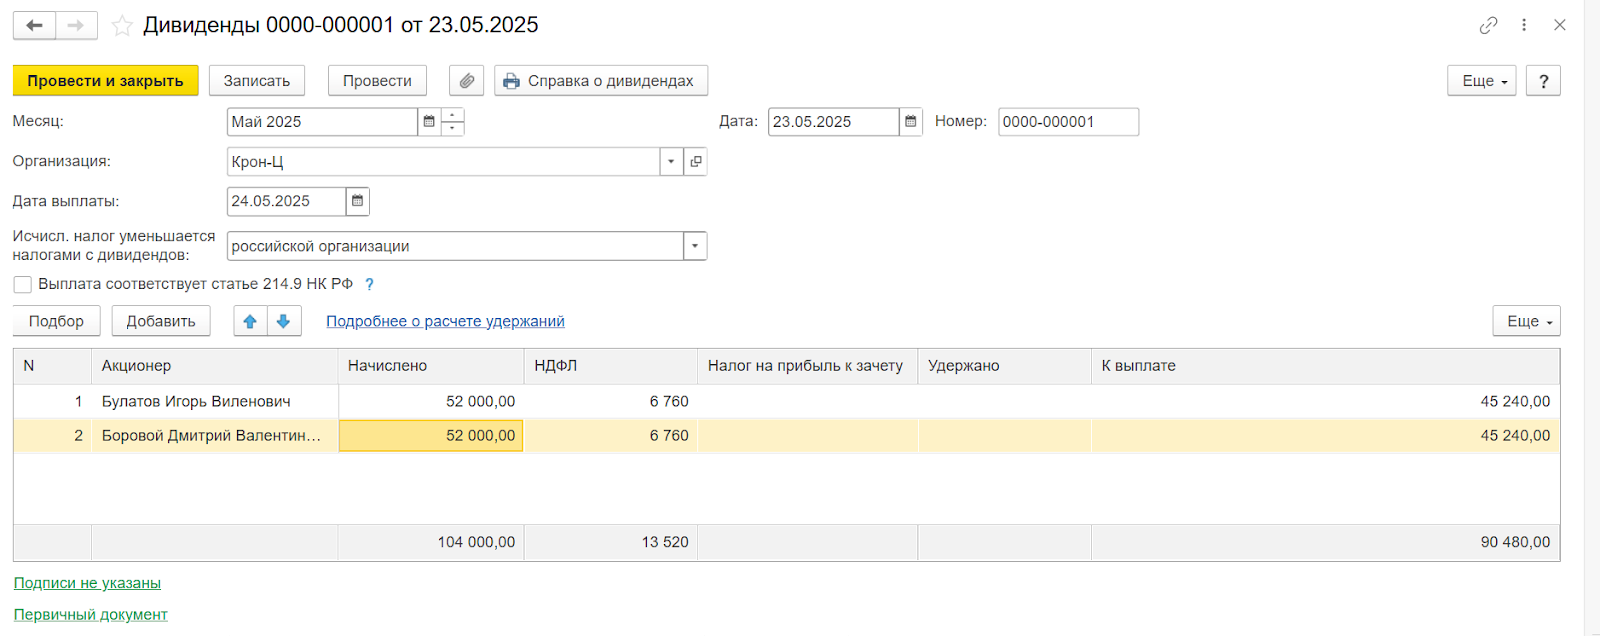The width and height of the screenshot is (1600, 636).
Task: Open Организация record with open button
Action: click(696, 161)
